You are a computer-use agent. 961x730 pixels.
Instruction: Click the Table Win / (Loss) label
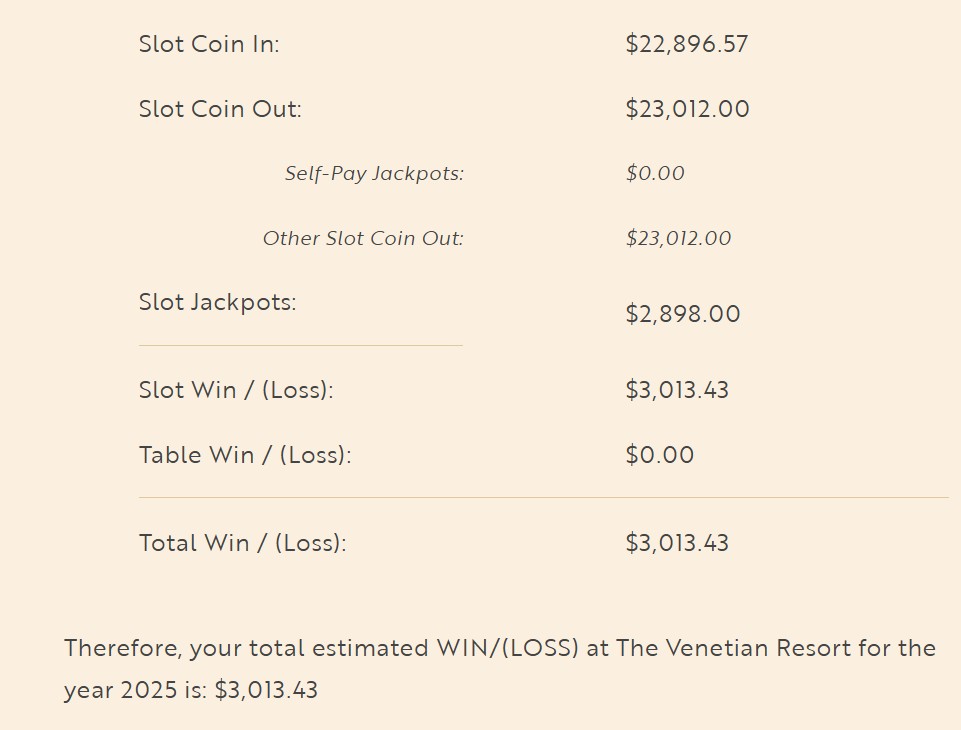tap(245, 455)
